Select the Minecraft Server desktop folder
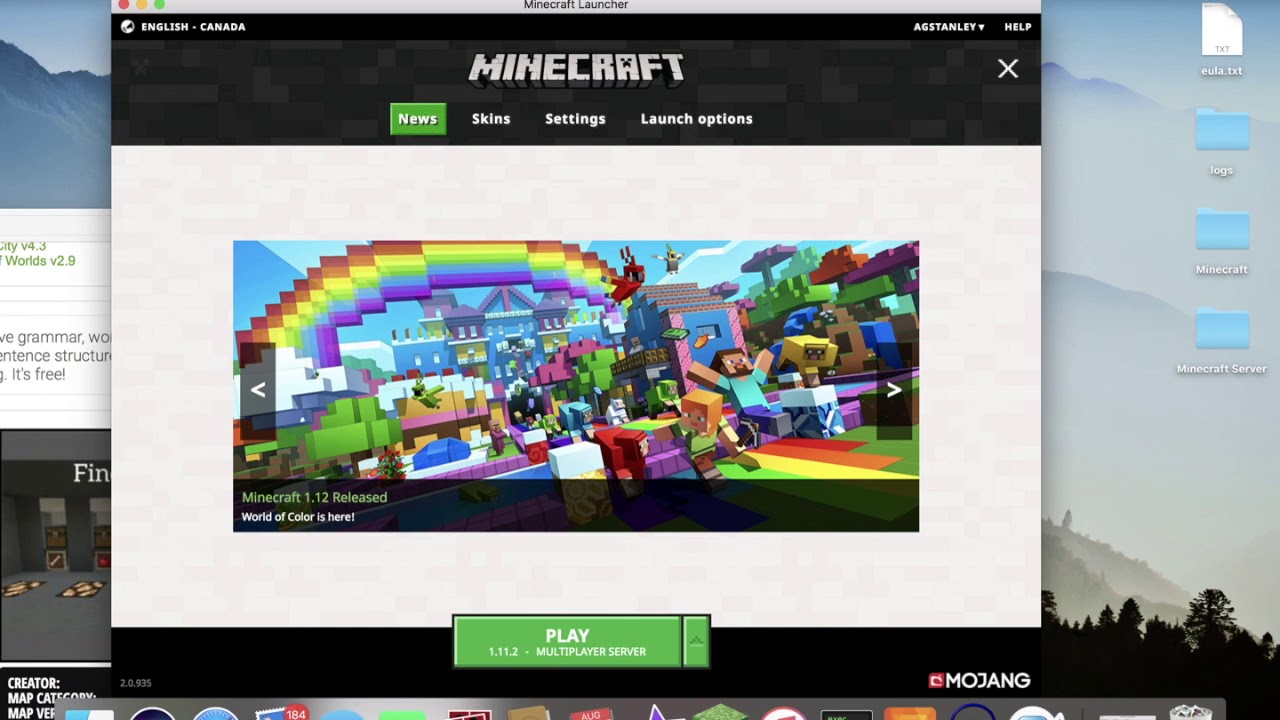The width and height of the screenshot is (1280, 720). (1222, 340)
